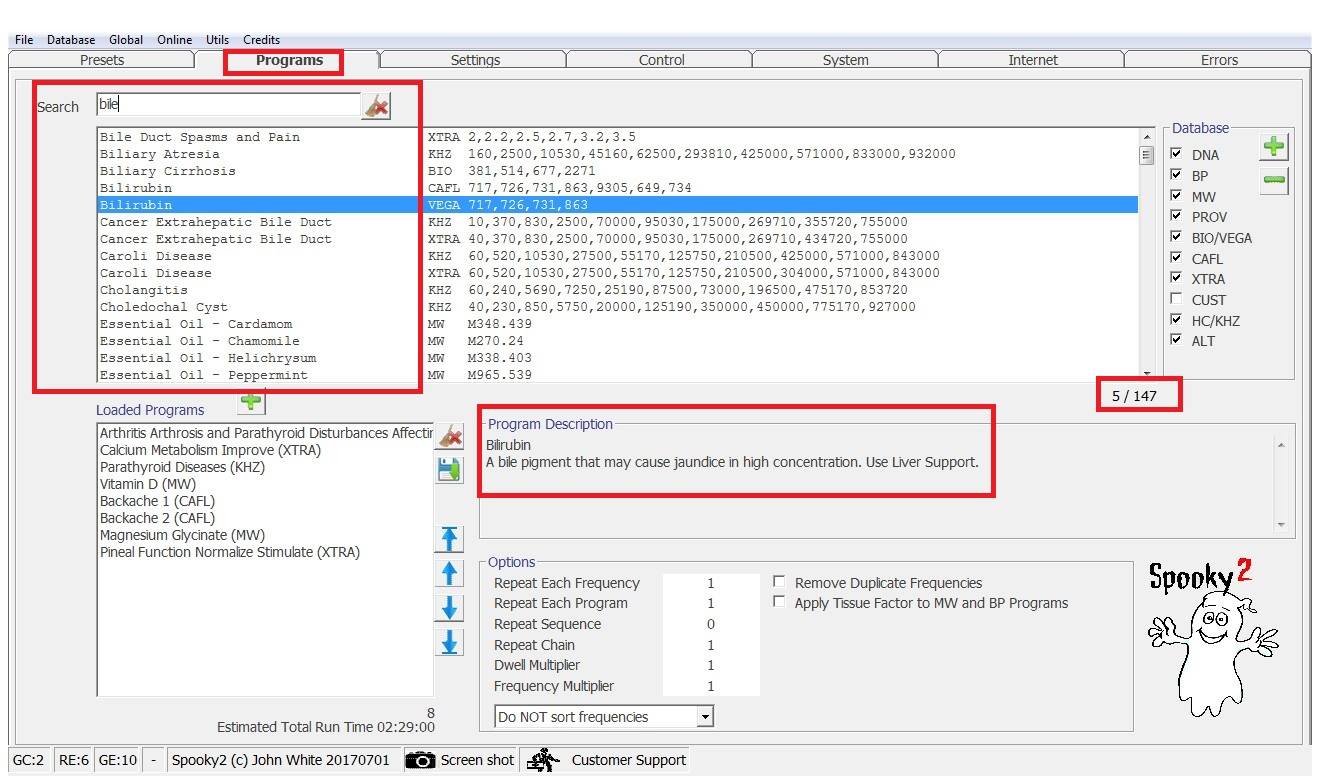Edit the Repeat Each Program value
Screen dimensions: 1320x784
[x=711, y=603]
